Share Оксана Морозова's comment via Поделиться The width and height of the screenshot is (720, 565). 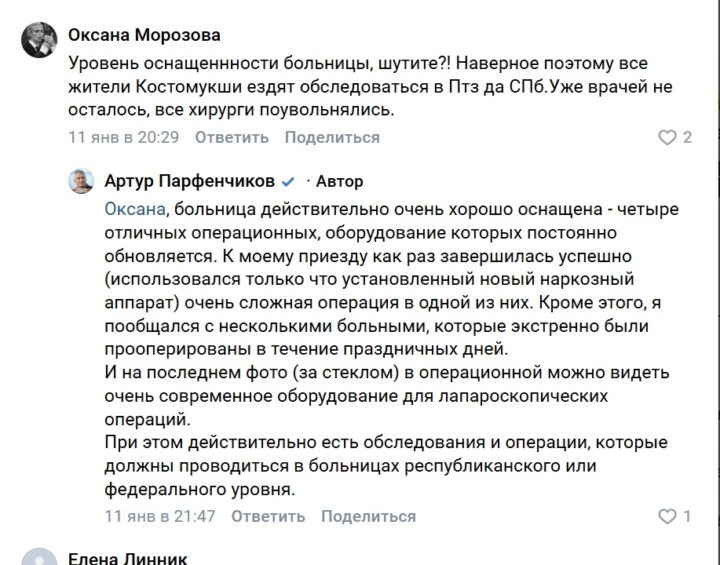(x=332, y=137)
